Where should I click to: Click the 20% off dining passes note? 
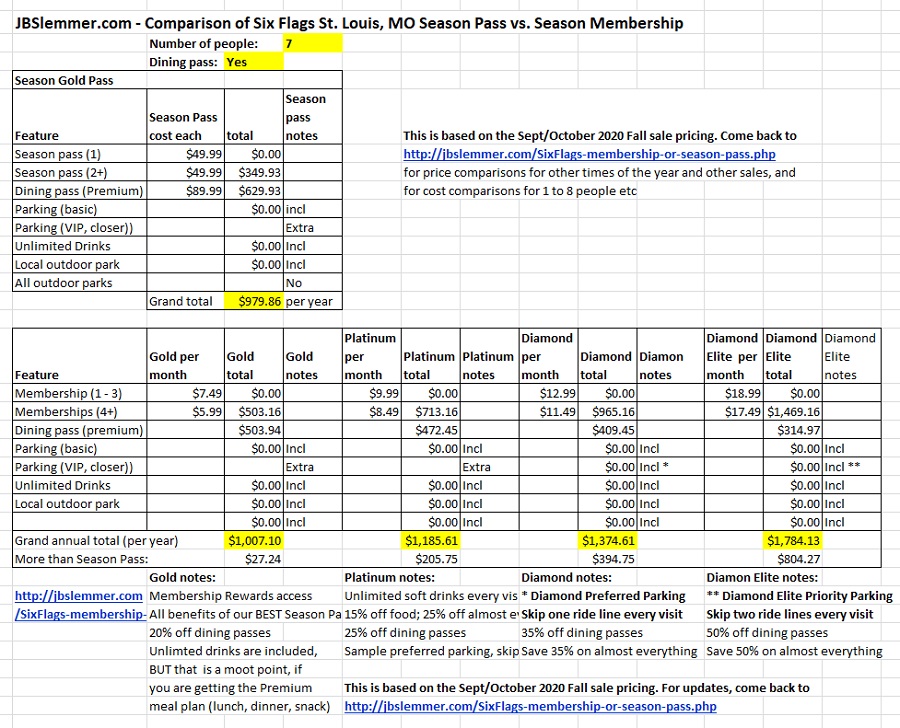(210, 633)
